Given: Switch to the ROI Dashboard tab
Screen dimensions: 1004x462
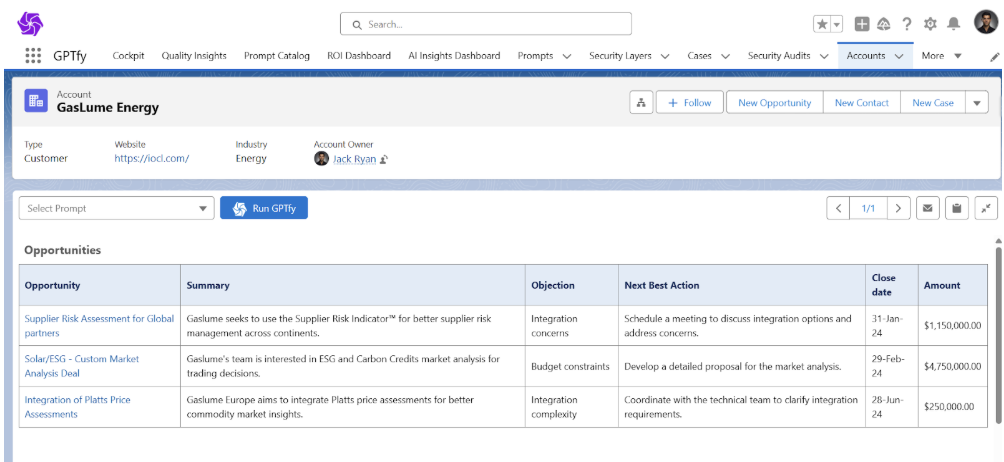Looking at the screenshot, I should pos(359,56).
